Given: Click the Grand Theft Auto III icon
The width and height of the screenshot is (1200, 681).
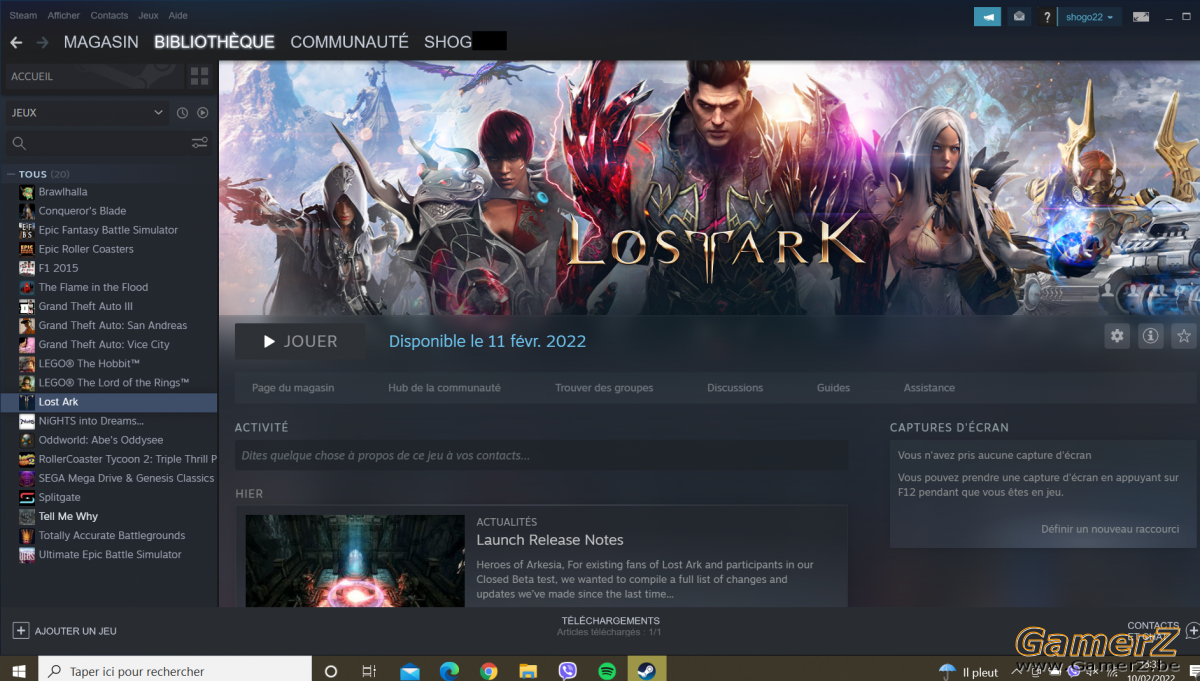Looking at the screenshot, I should [x=27, y=306].
